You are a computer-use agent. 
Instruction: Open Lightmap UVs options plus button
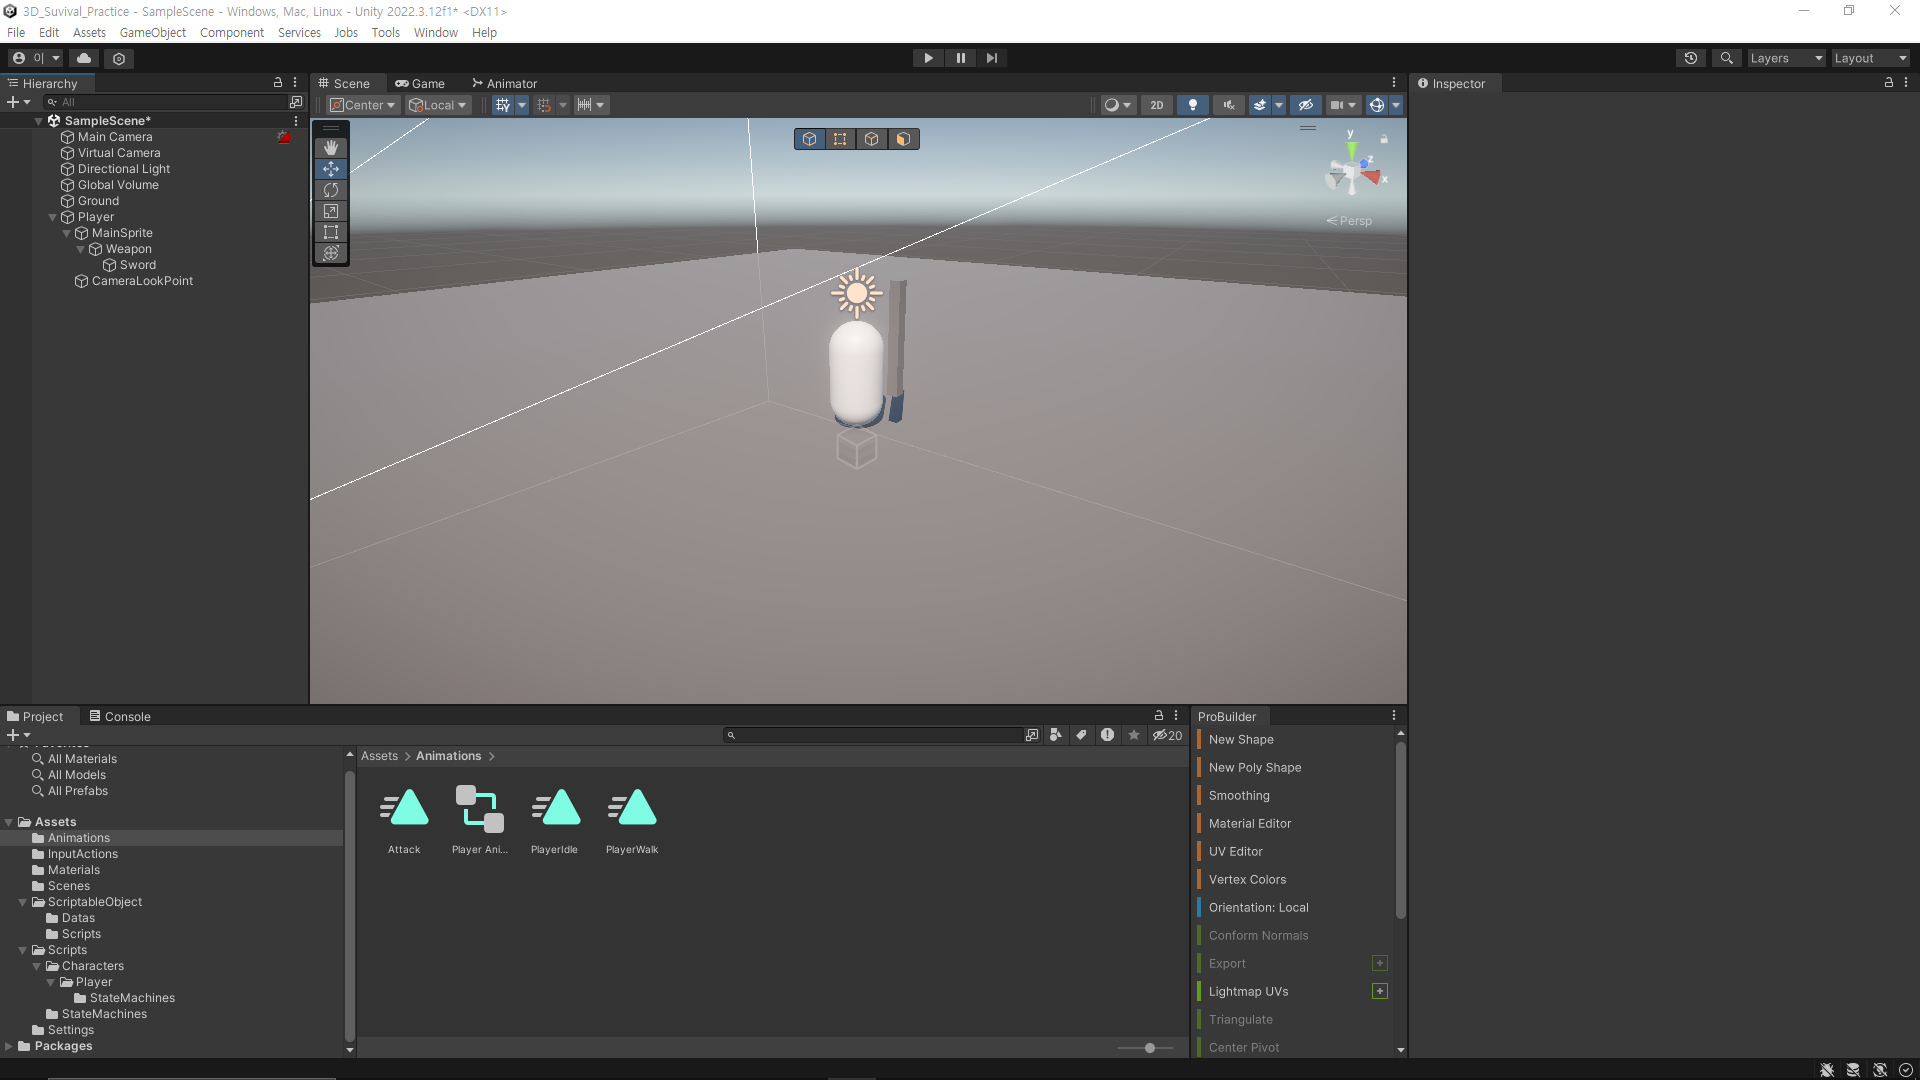1380,991
